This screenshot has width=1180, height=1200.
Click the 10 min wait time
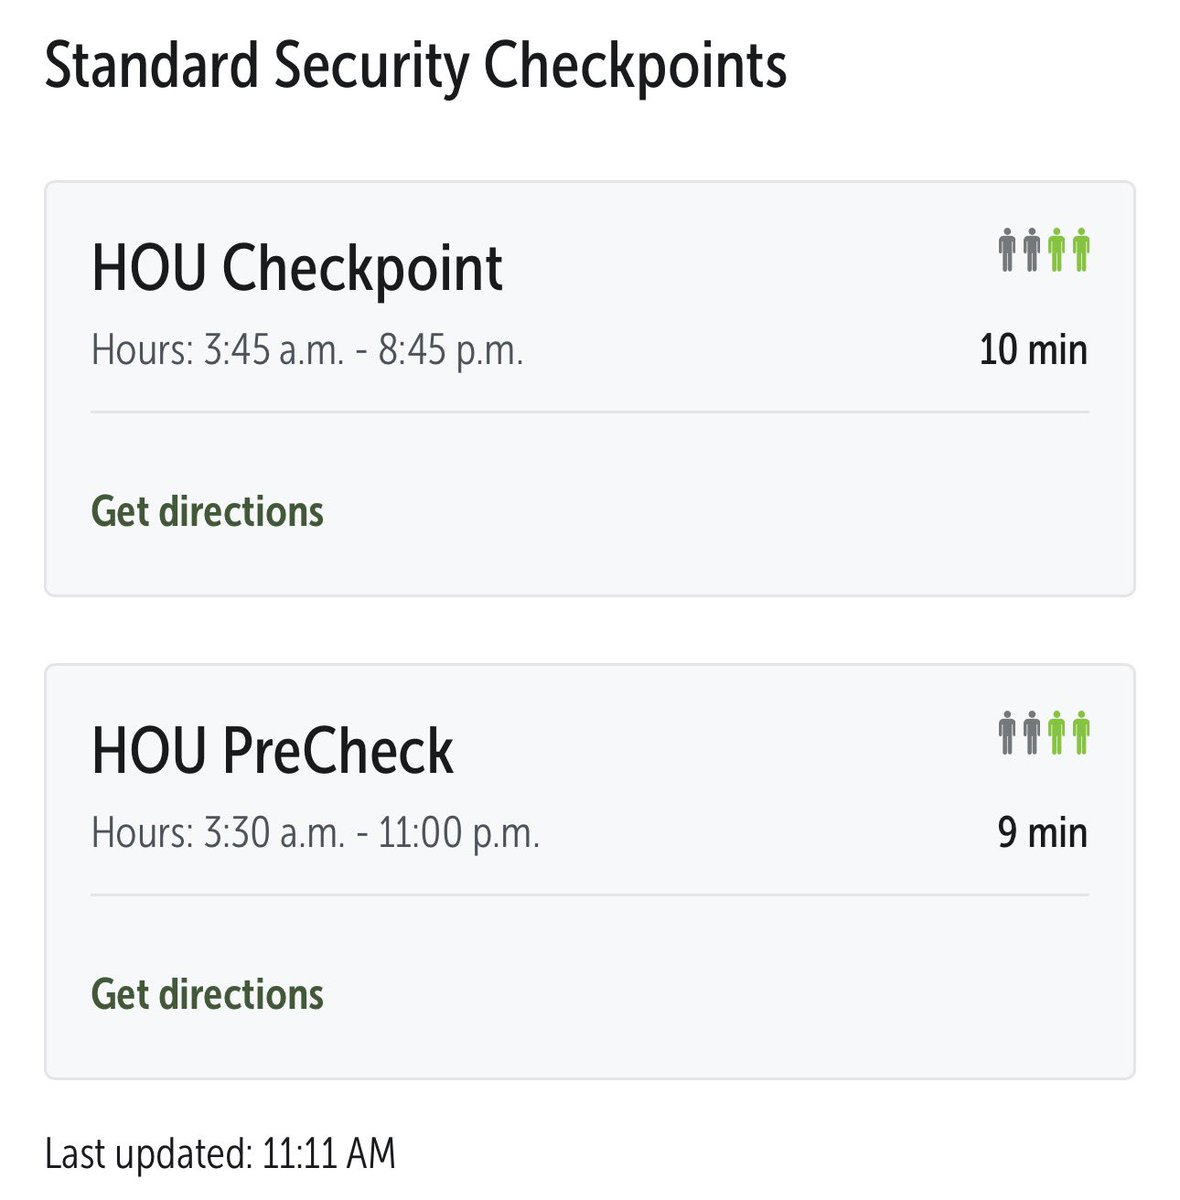pyautogui.click(x=1033, y=350)
